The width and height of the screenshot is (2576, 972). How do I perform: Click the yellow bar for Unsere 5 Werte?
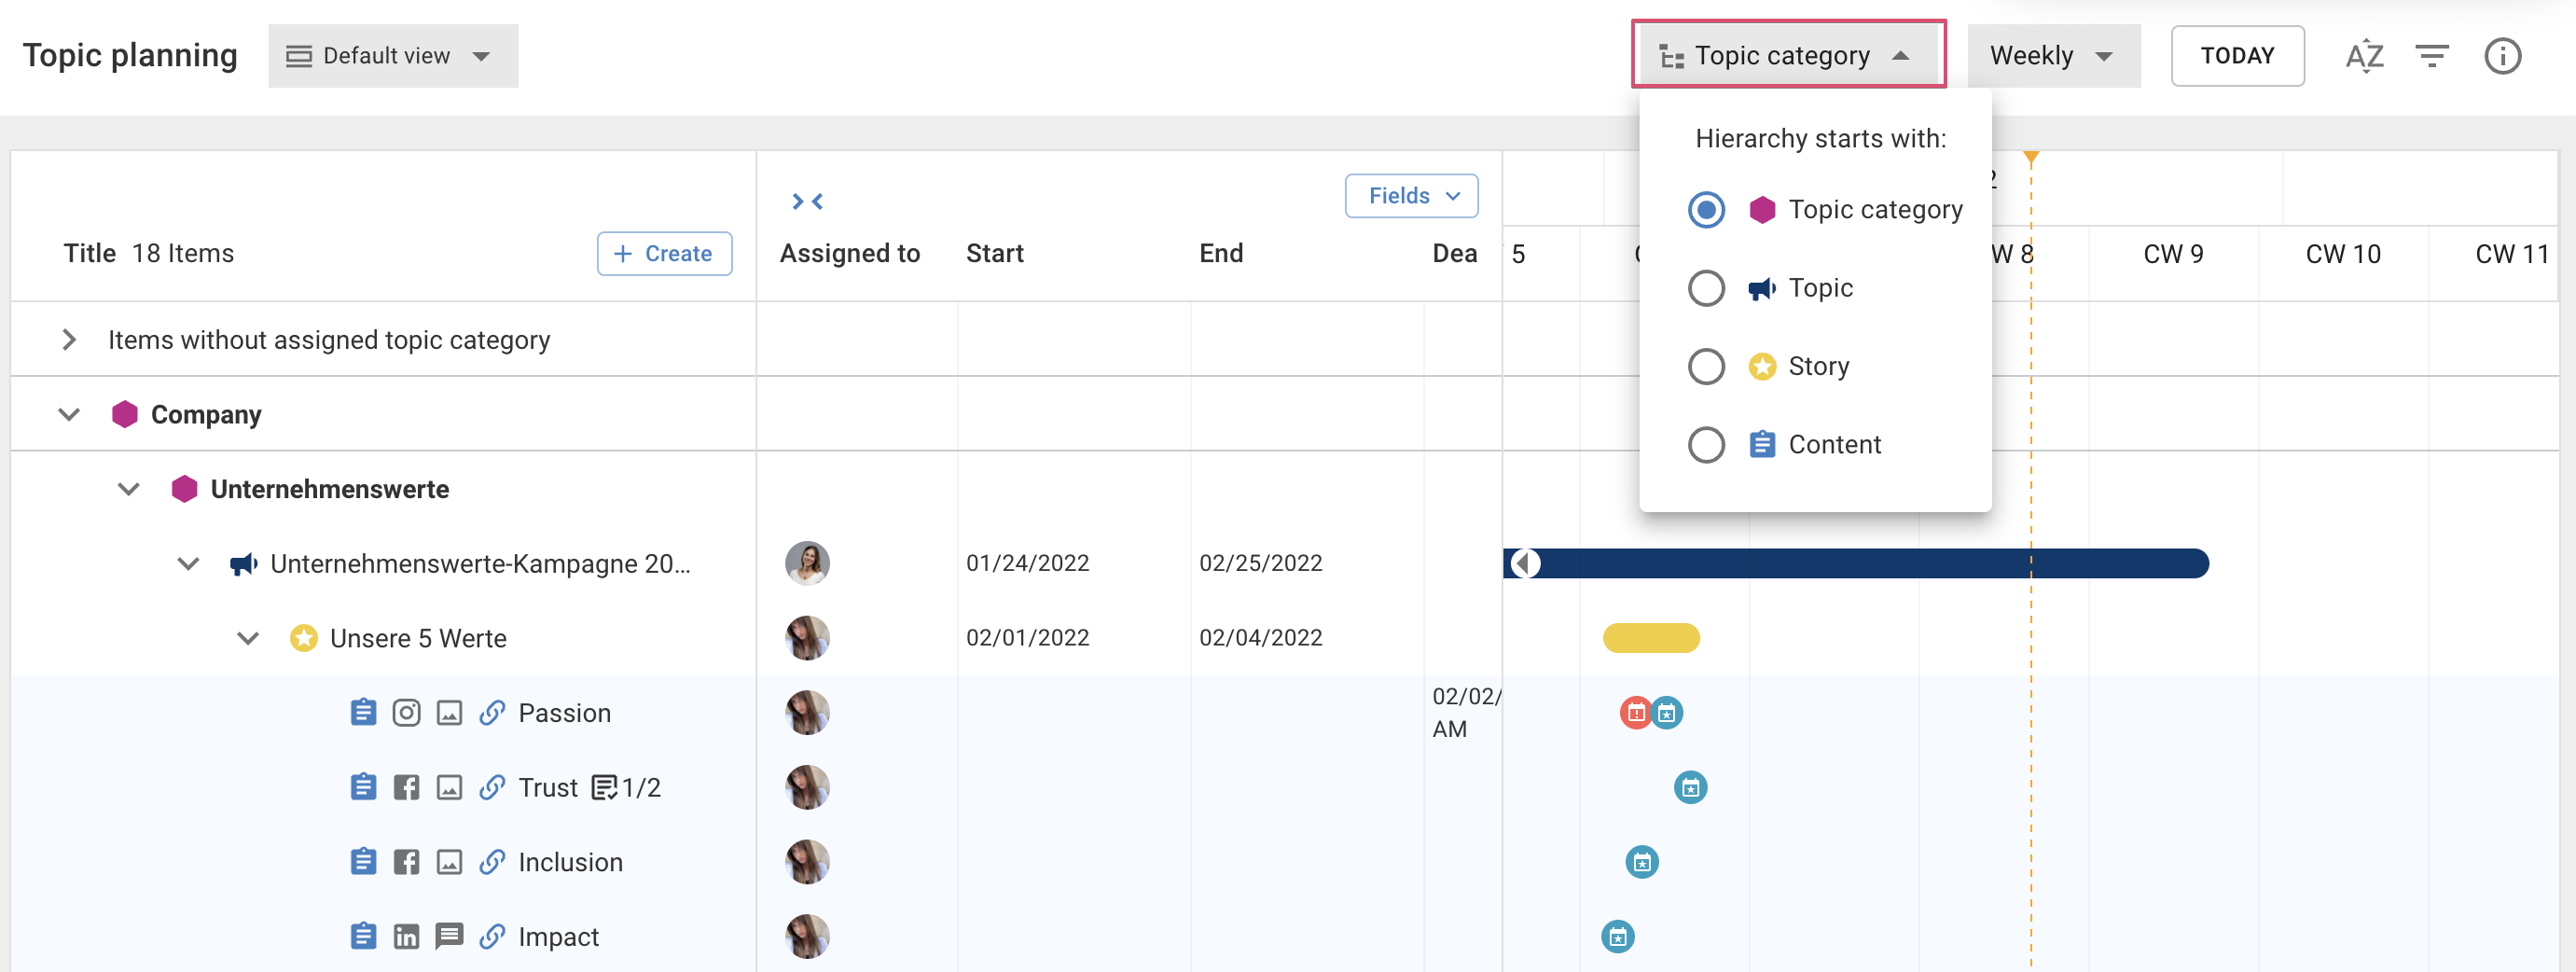click(1650, 637)
